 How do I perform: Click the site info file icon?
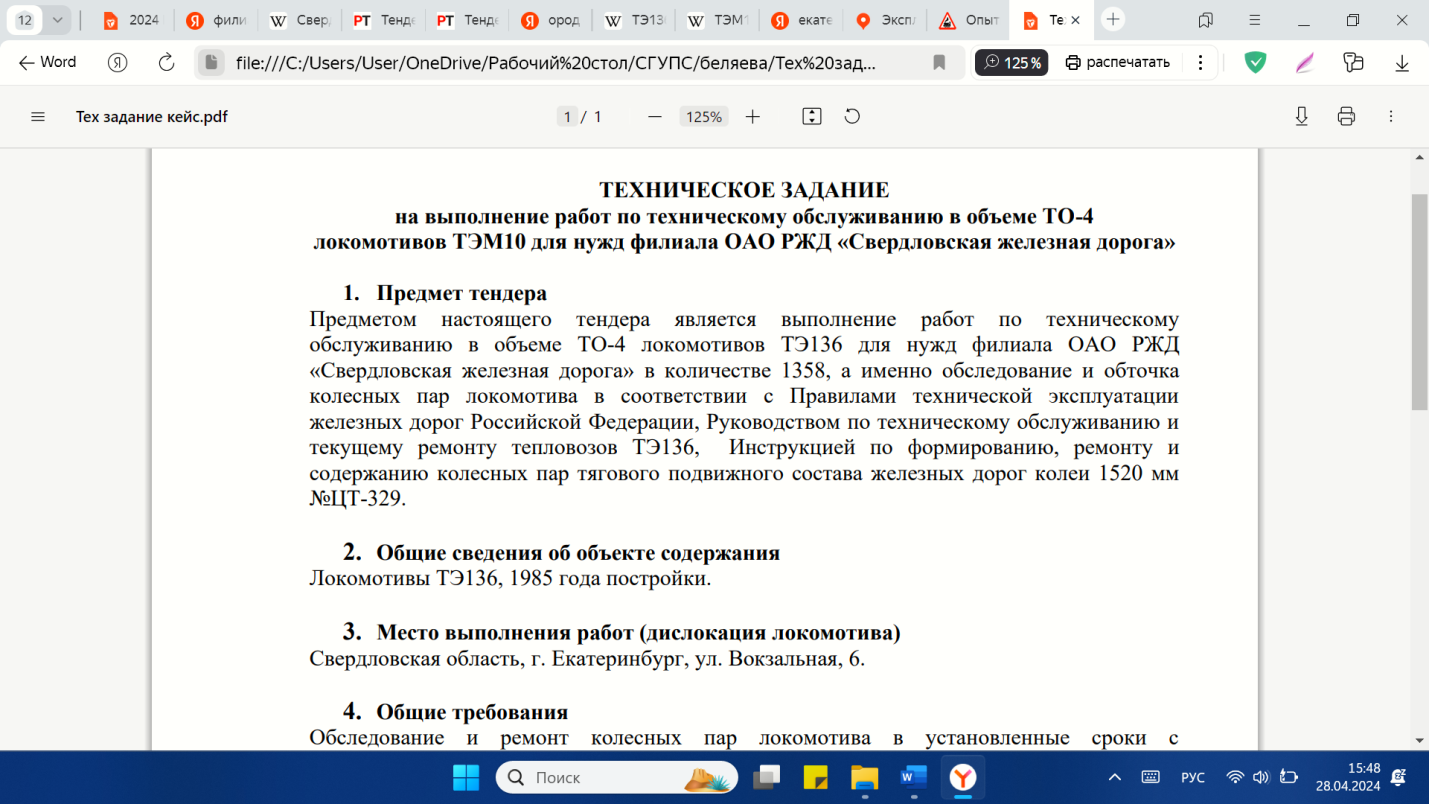tap(210, 62)
